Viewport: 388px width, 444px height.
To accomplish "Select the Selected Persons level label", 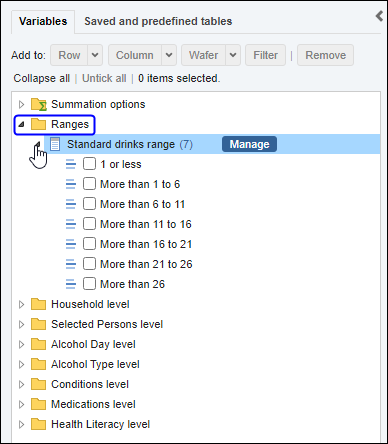I will 107,324.
